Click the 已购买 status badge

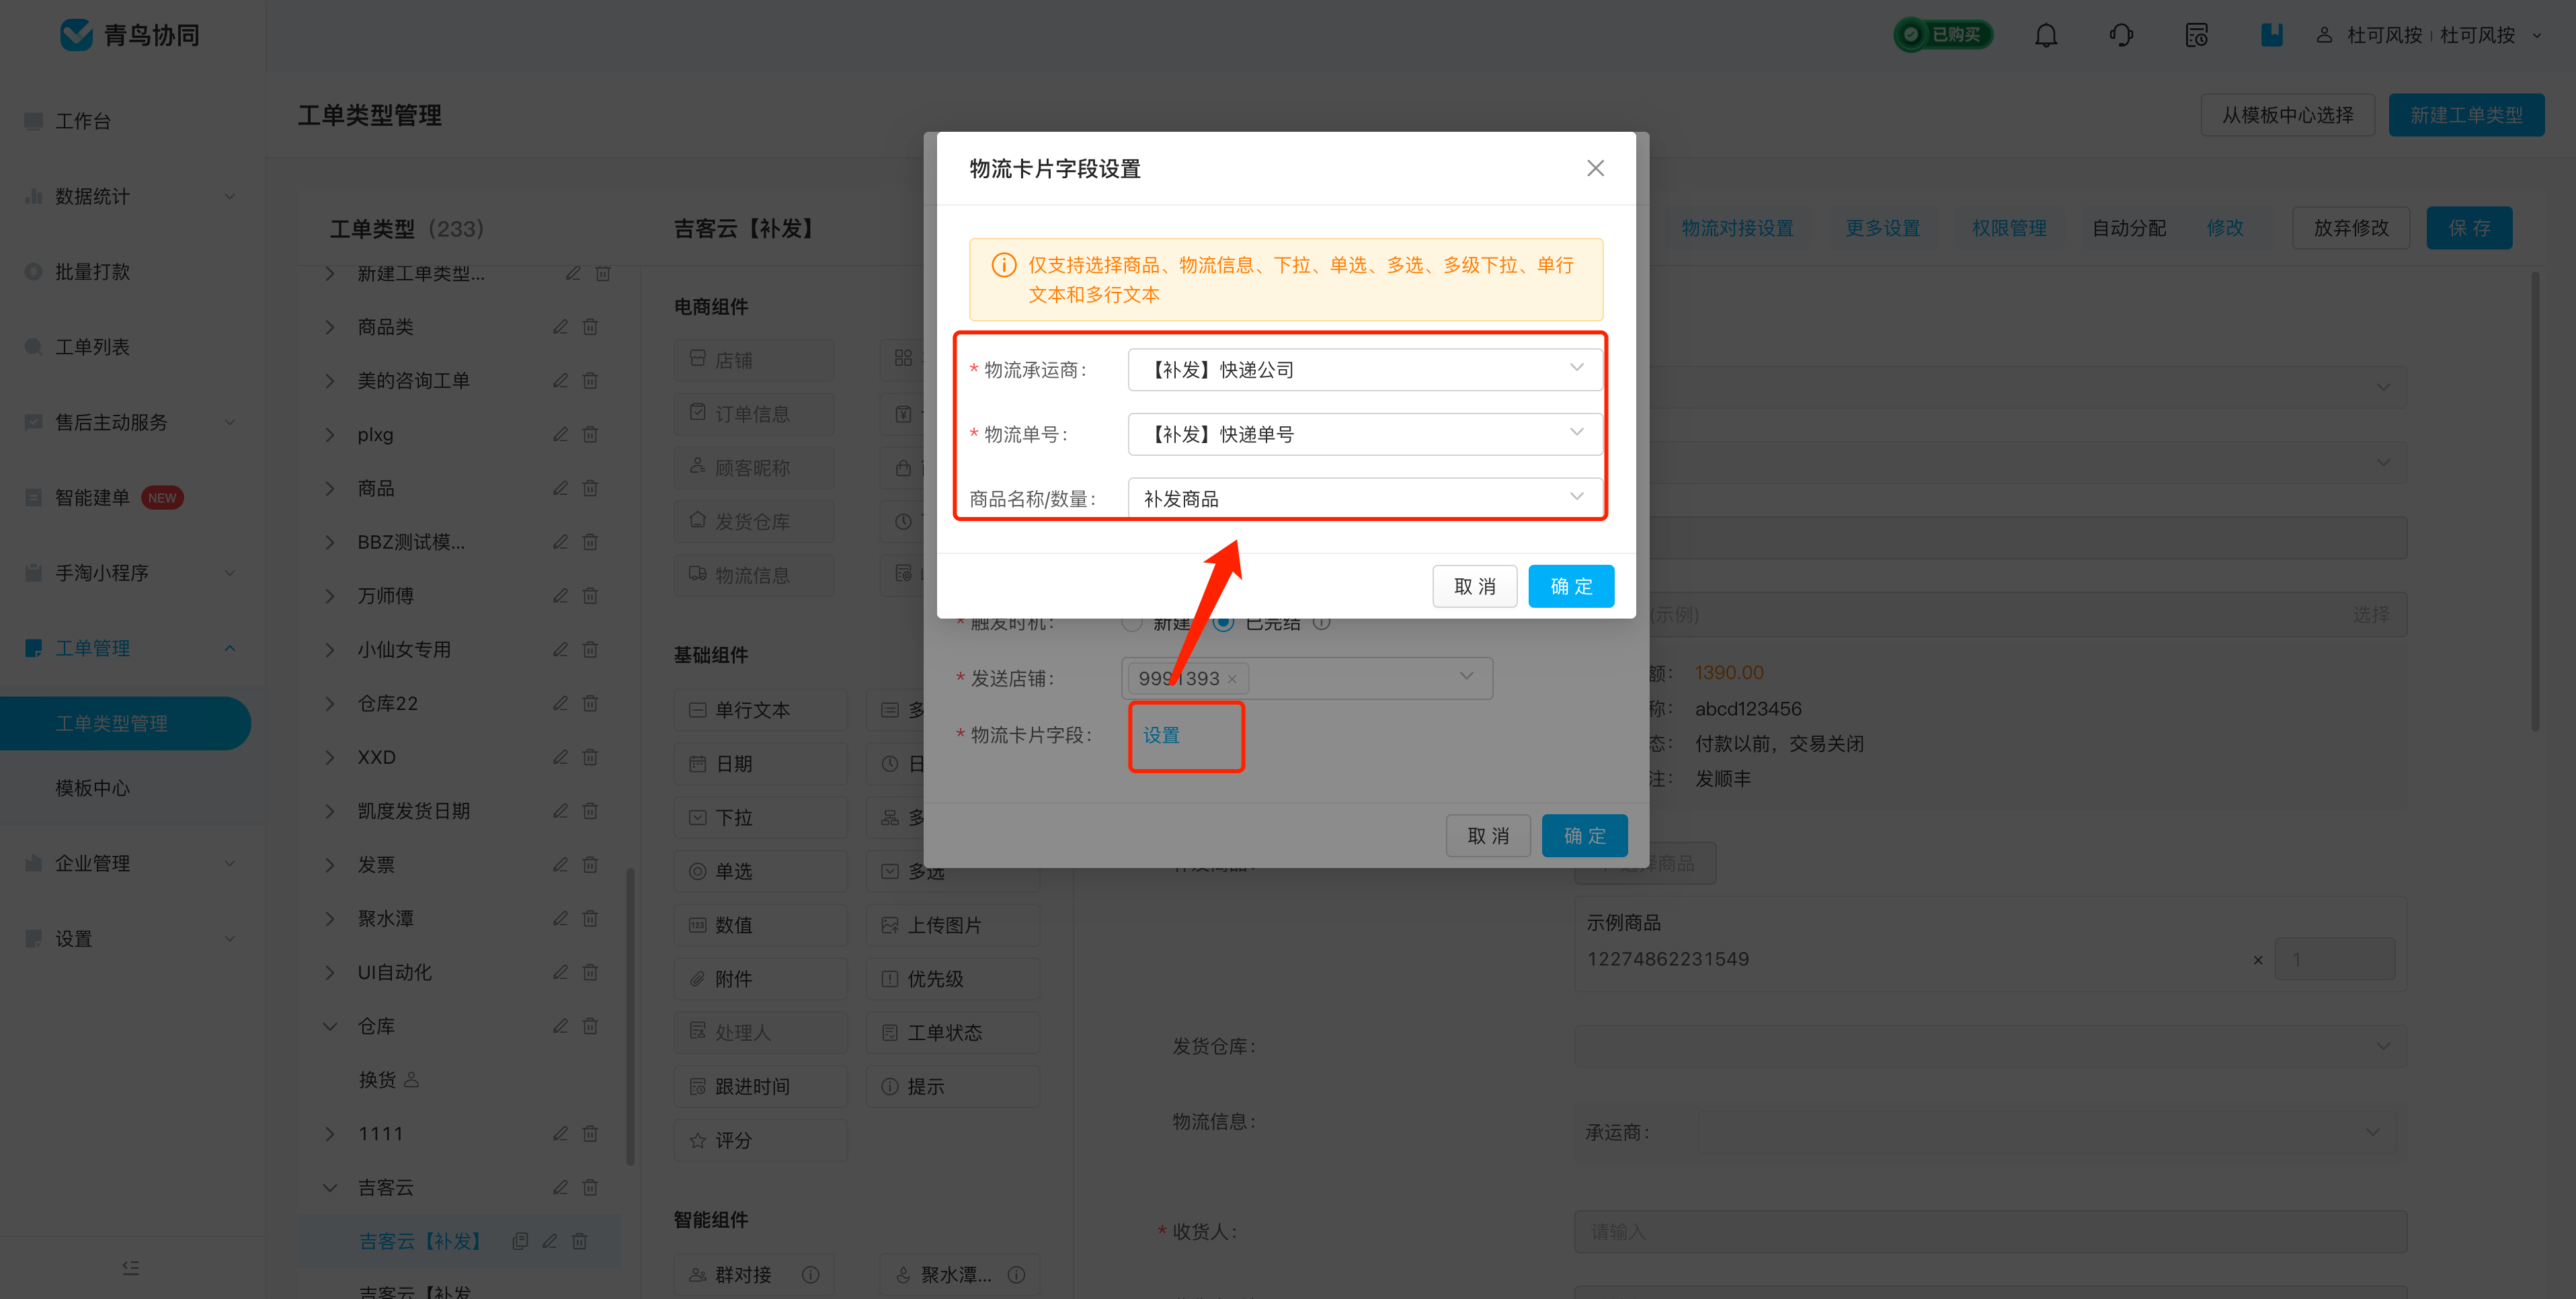(1943, 35)
